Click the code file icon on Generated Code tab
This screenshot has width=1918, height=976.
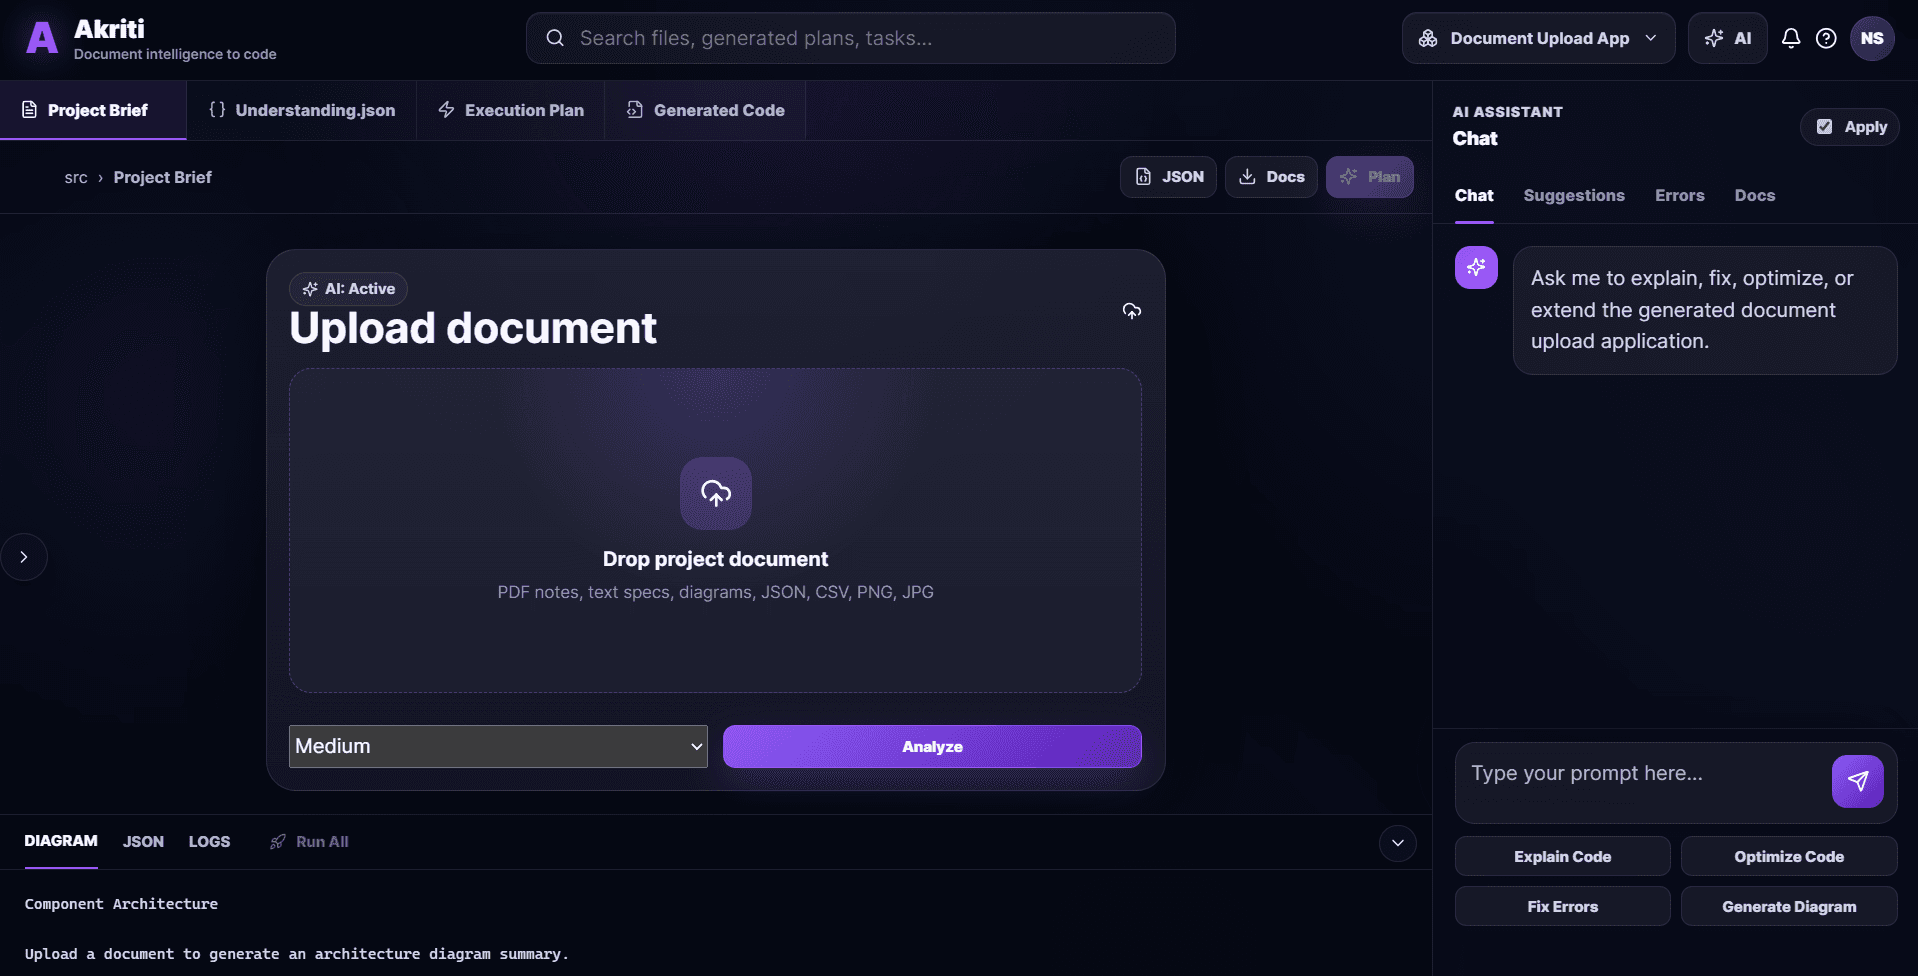635,110
